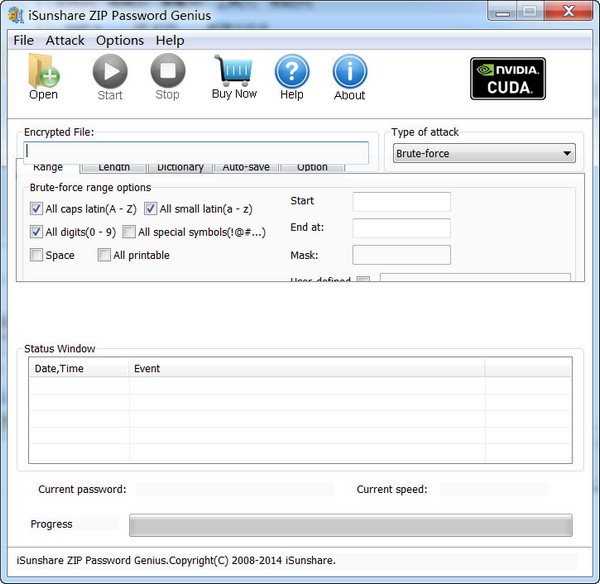Click the End at input field

[401, 228]
